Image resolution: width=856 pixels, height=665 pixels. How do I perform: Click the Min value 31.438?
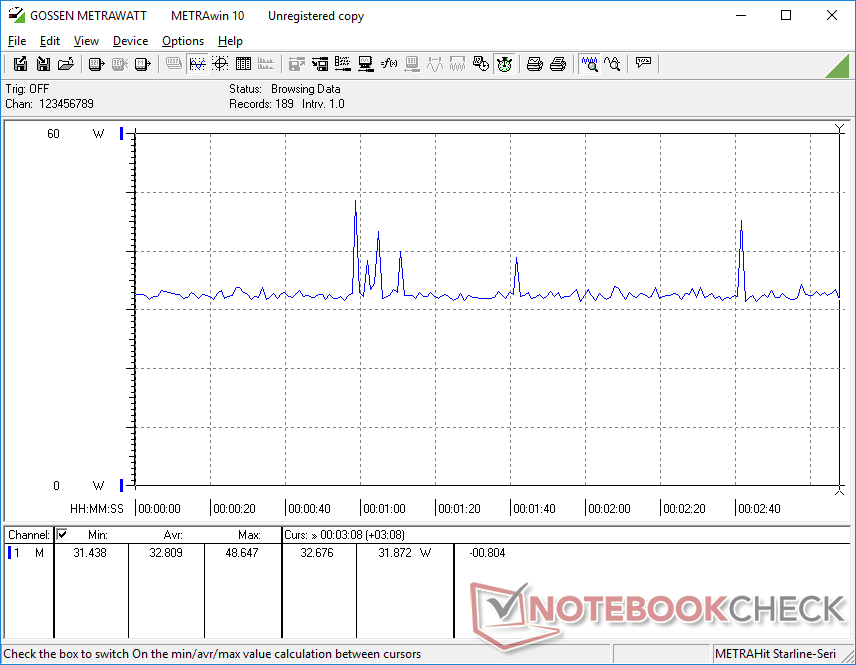pyautogui.click(x=90, y=553)
